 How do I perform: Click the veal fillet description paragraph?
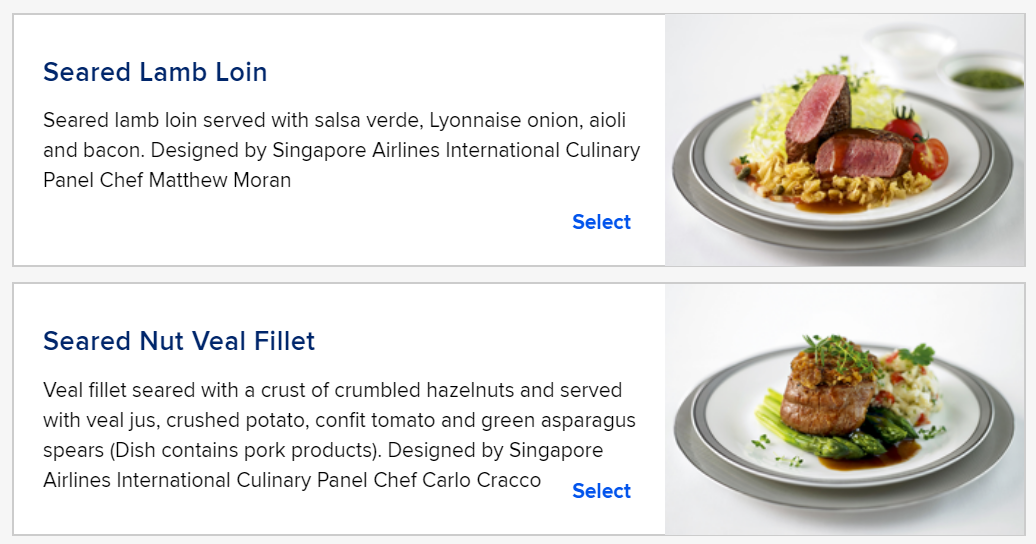tap(340, 435)
